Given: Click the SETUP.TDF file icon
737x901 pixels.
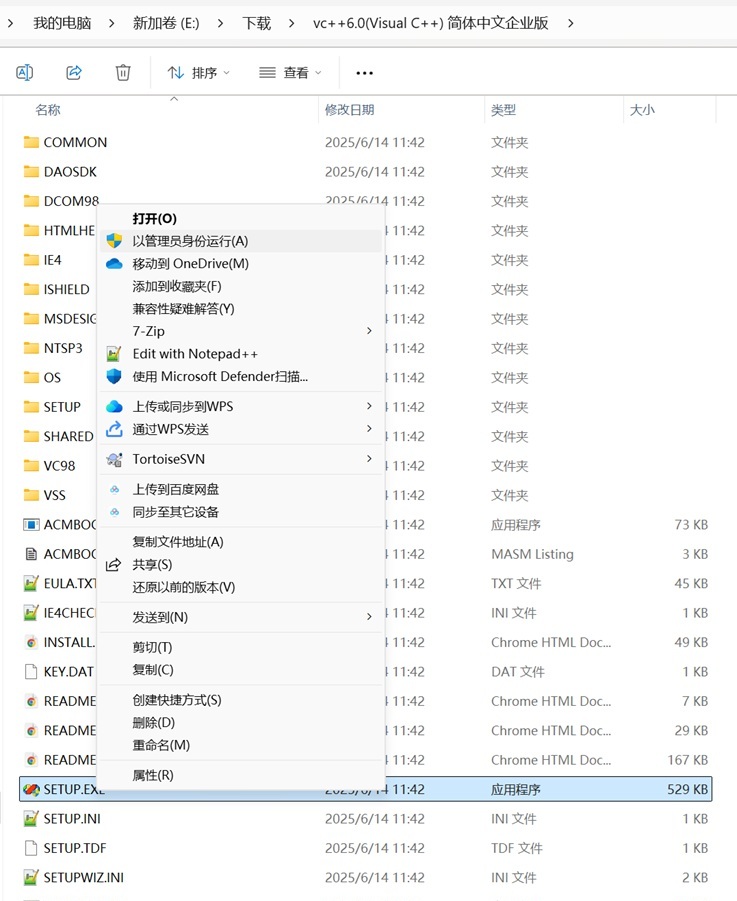Looking at the screenshot, I should (x=31, y=848).
